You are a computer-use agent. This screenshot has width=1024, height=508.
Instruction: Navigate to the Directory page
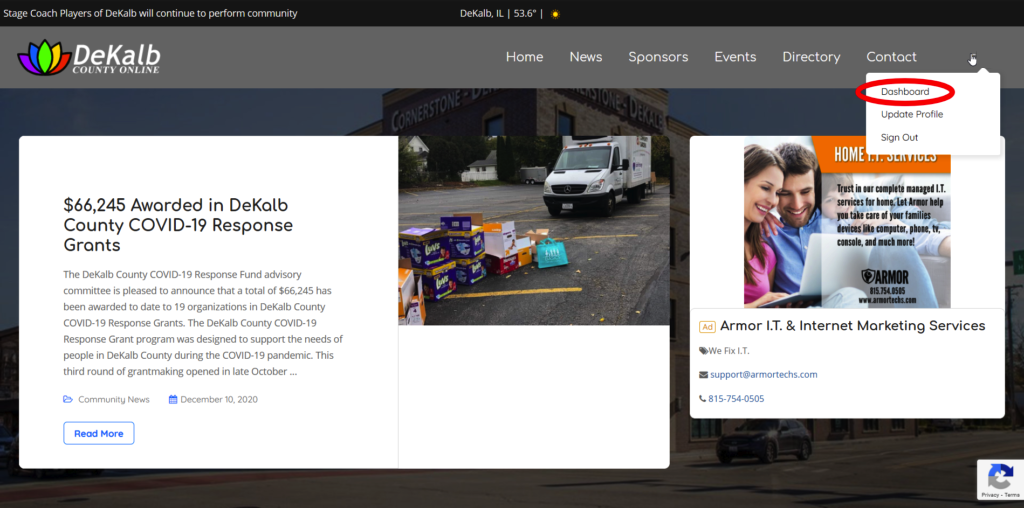[811, 57]
